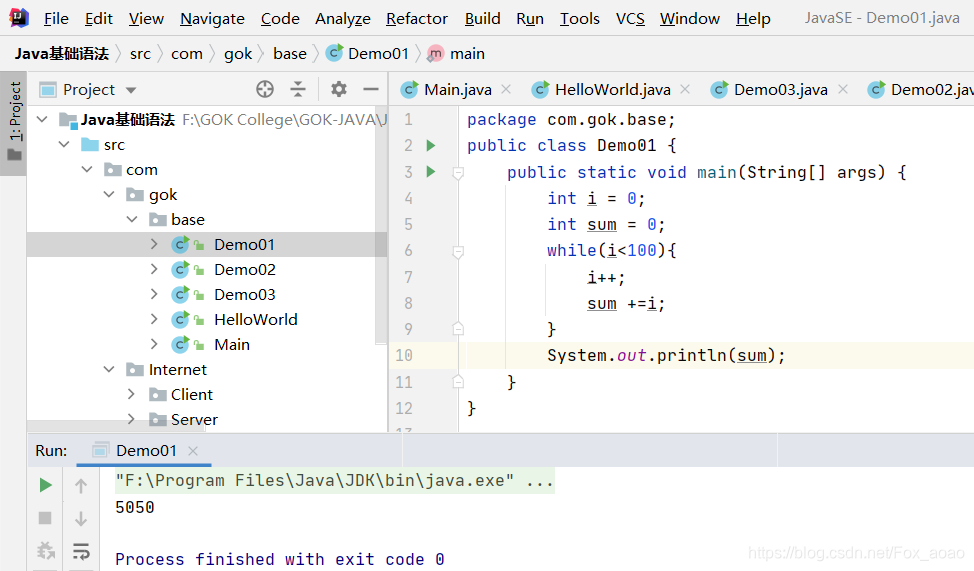Collapse all with the Project panel icon
974x571 pixels.
pyautogui.click(x=298, y=89)
